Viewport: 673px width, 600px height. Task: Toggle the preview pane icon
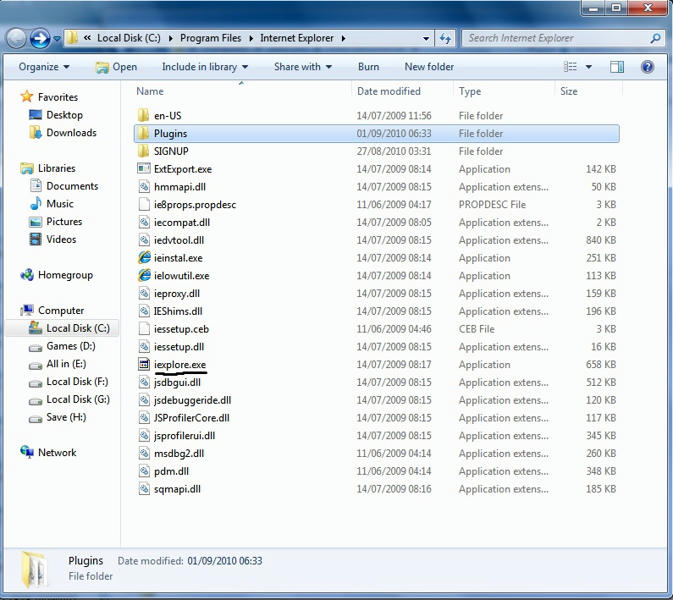coord(617,67)
